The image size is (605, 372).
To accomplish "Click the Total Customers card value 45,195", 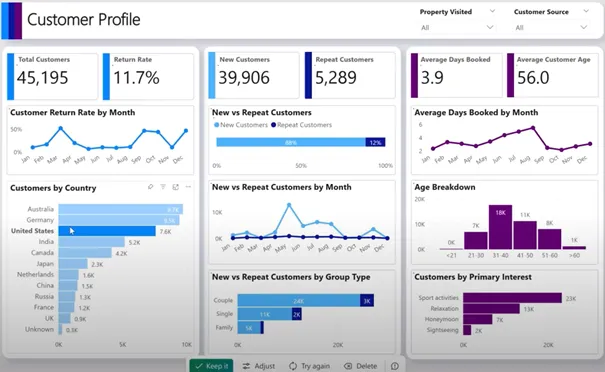I will tap(42, 78).
